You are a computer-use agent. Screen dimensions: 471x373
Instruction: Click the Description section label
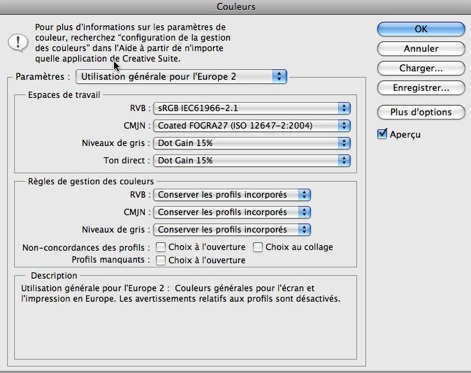[x=54, y=276]
